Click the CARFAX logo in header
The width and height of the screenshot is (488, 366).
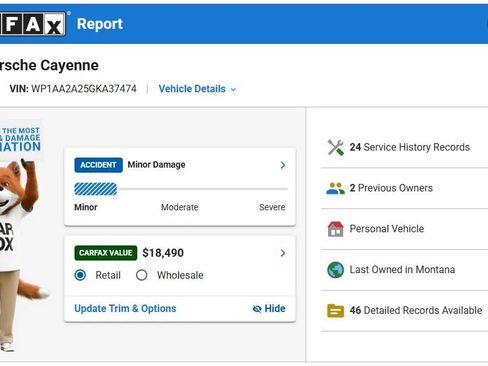[33, 24]
